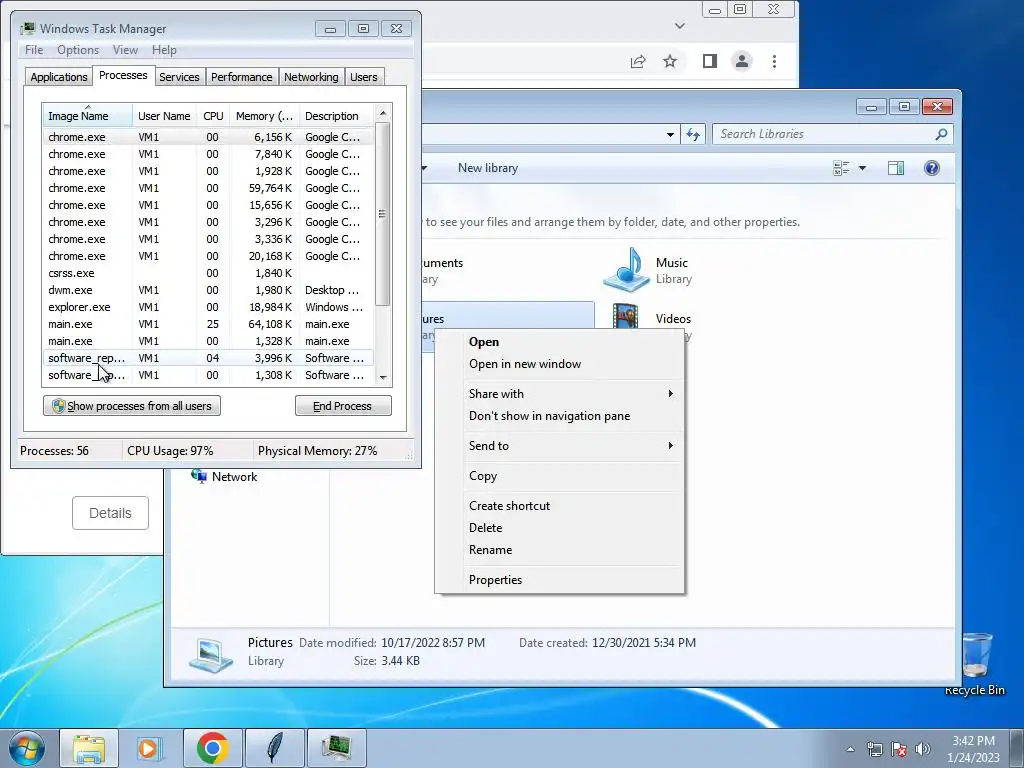Toggle the Explorer preview pane icon
This screenshot has width=1024, height=768.
[896, 168]
